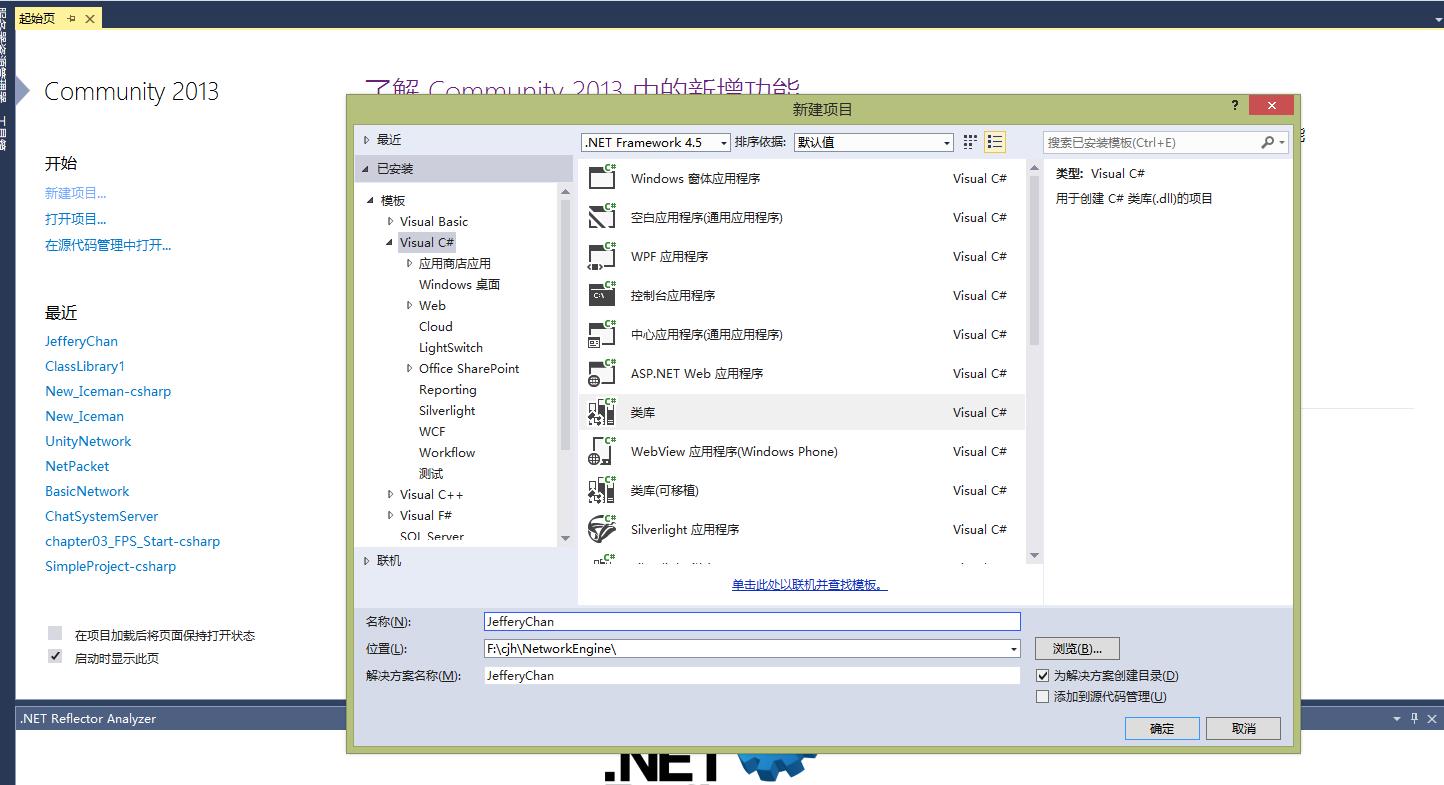
Task: Open the .NET Reflector Analyzer panel options dropdown
Action: tap(1397, 718)
